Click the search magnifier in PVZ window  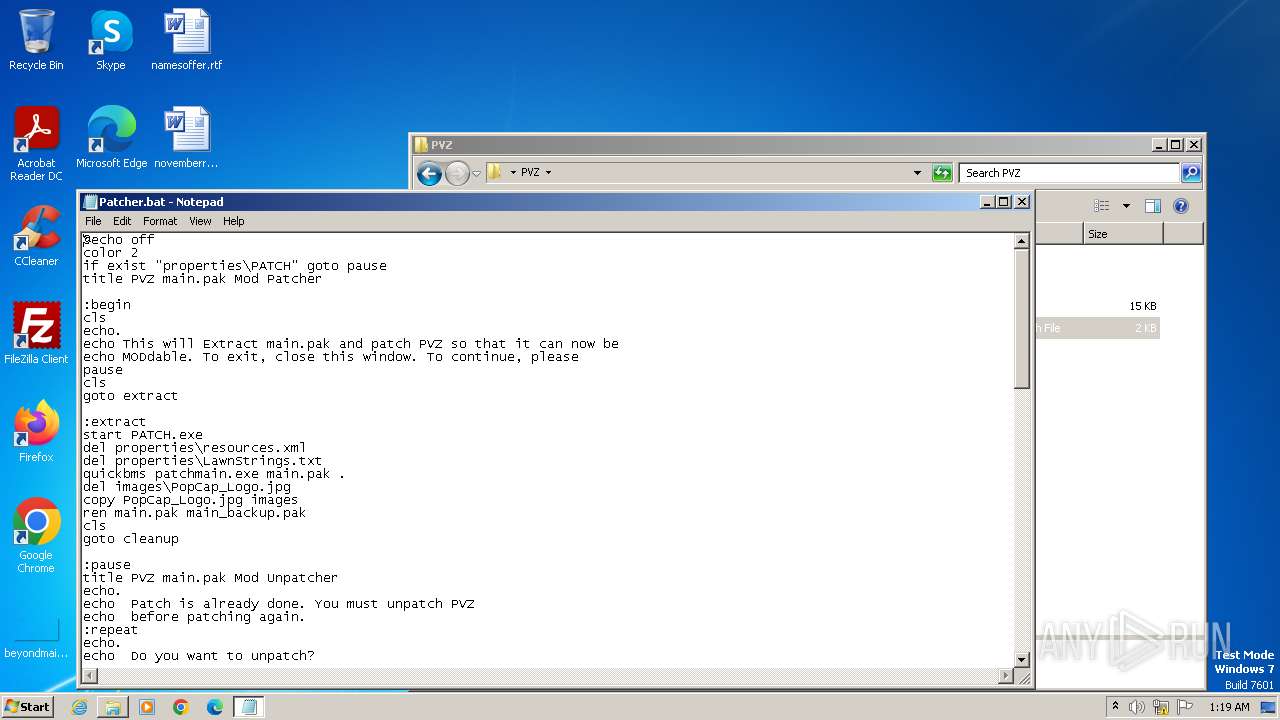pos(1190,173)
